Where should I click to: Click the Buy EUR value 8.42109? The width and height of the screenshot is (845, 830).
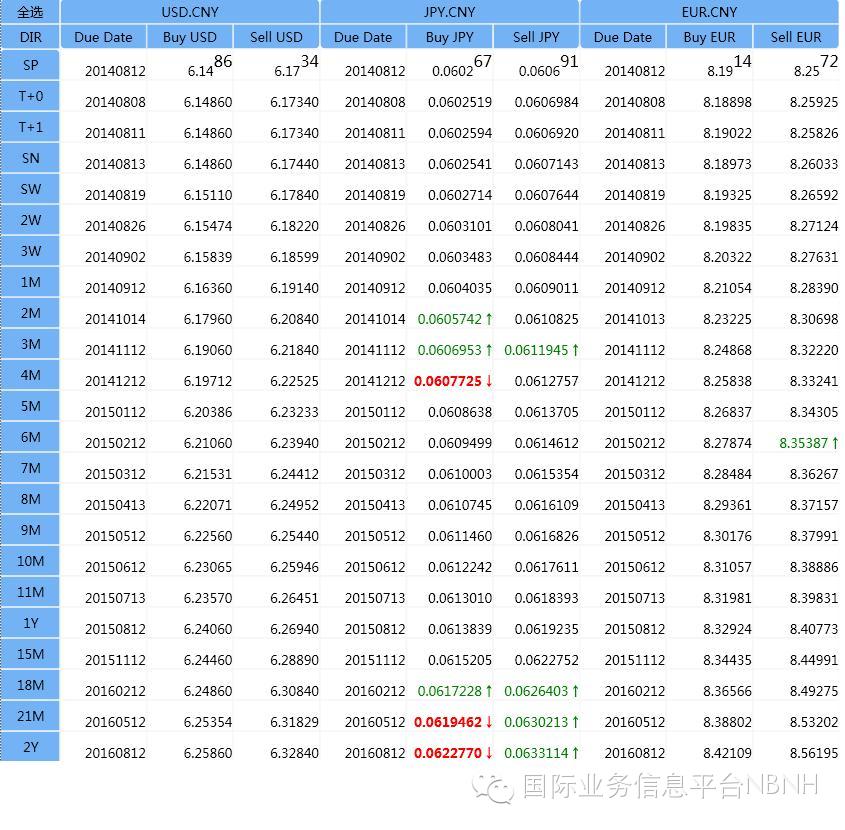[x=727, y=753]
